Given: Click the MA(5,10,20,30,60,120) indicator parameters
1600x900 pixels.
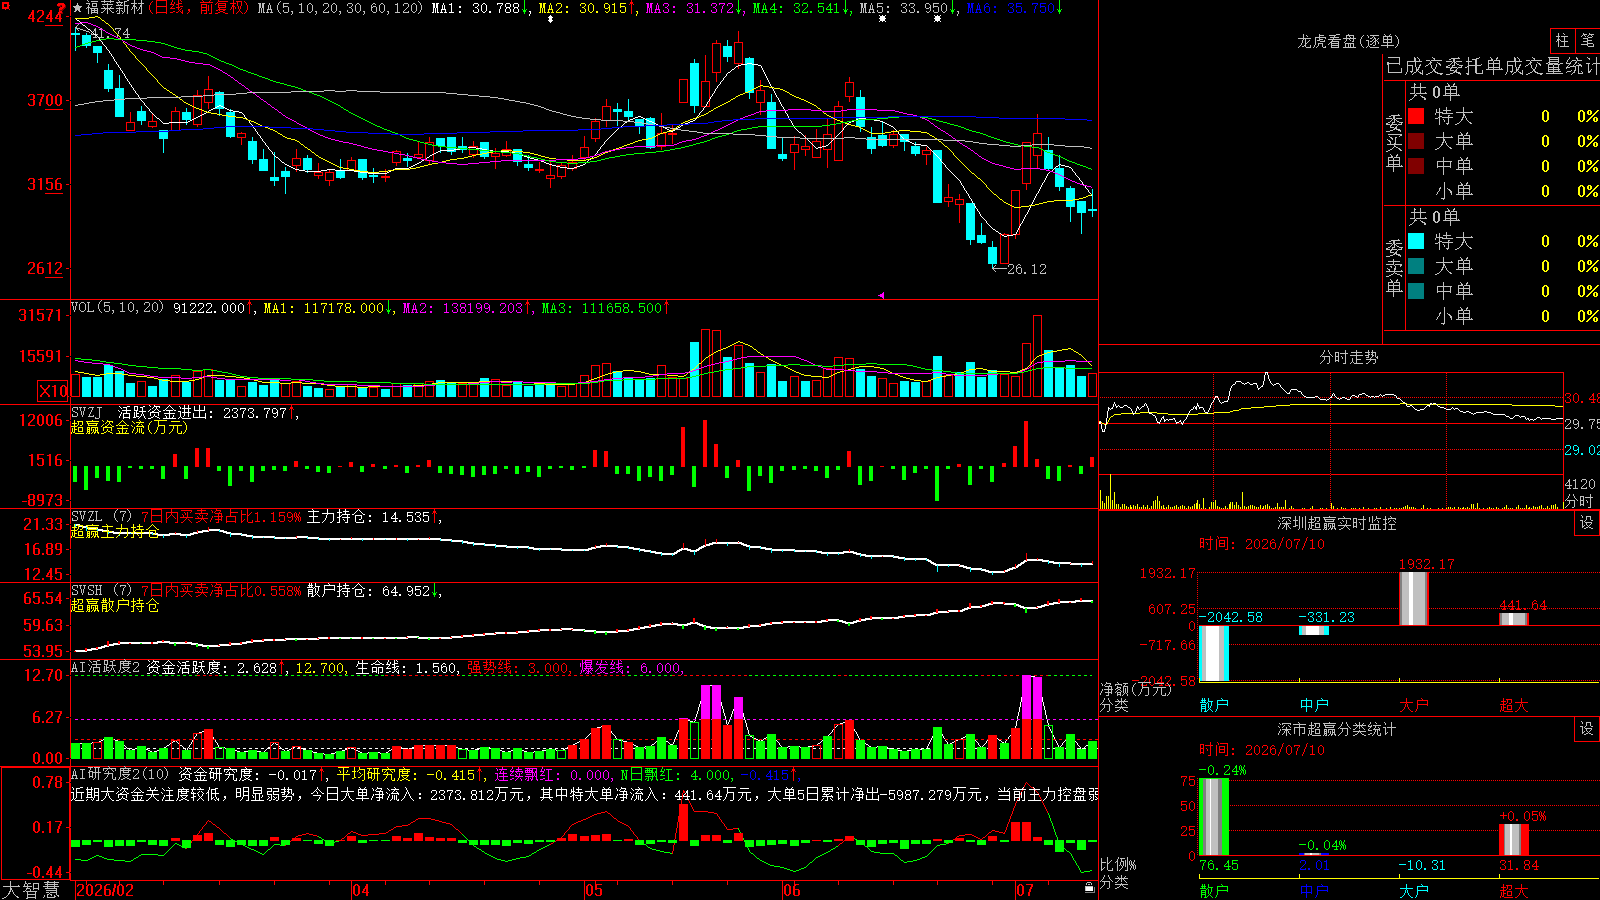Looking at the screenshot, I should [x=341, y=8].
